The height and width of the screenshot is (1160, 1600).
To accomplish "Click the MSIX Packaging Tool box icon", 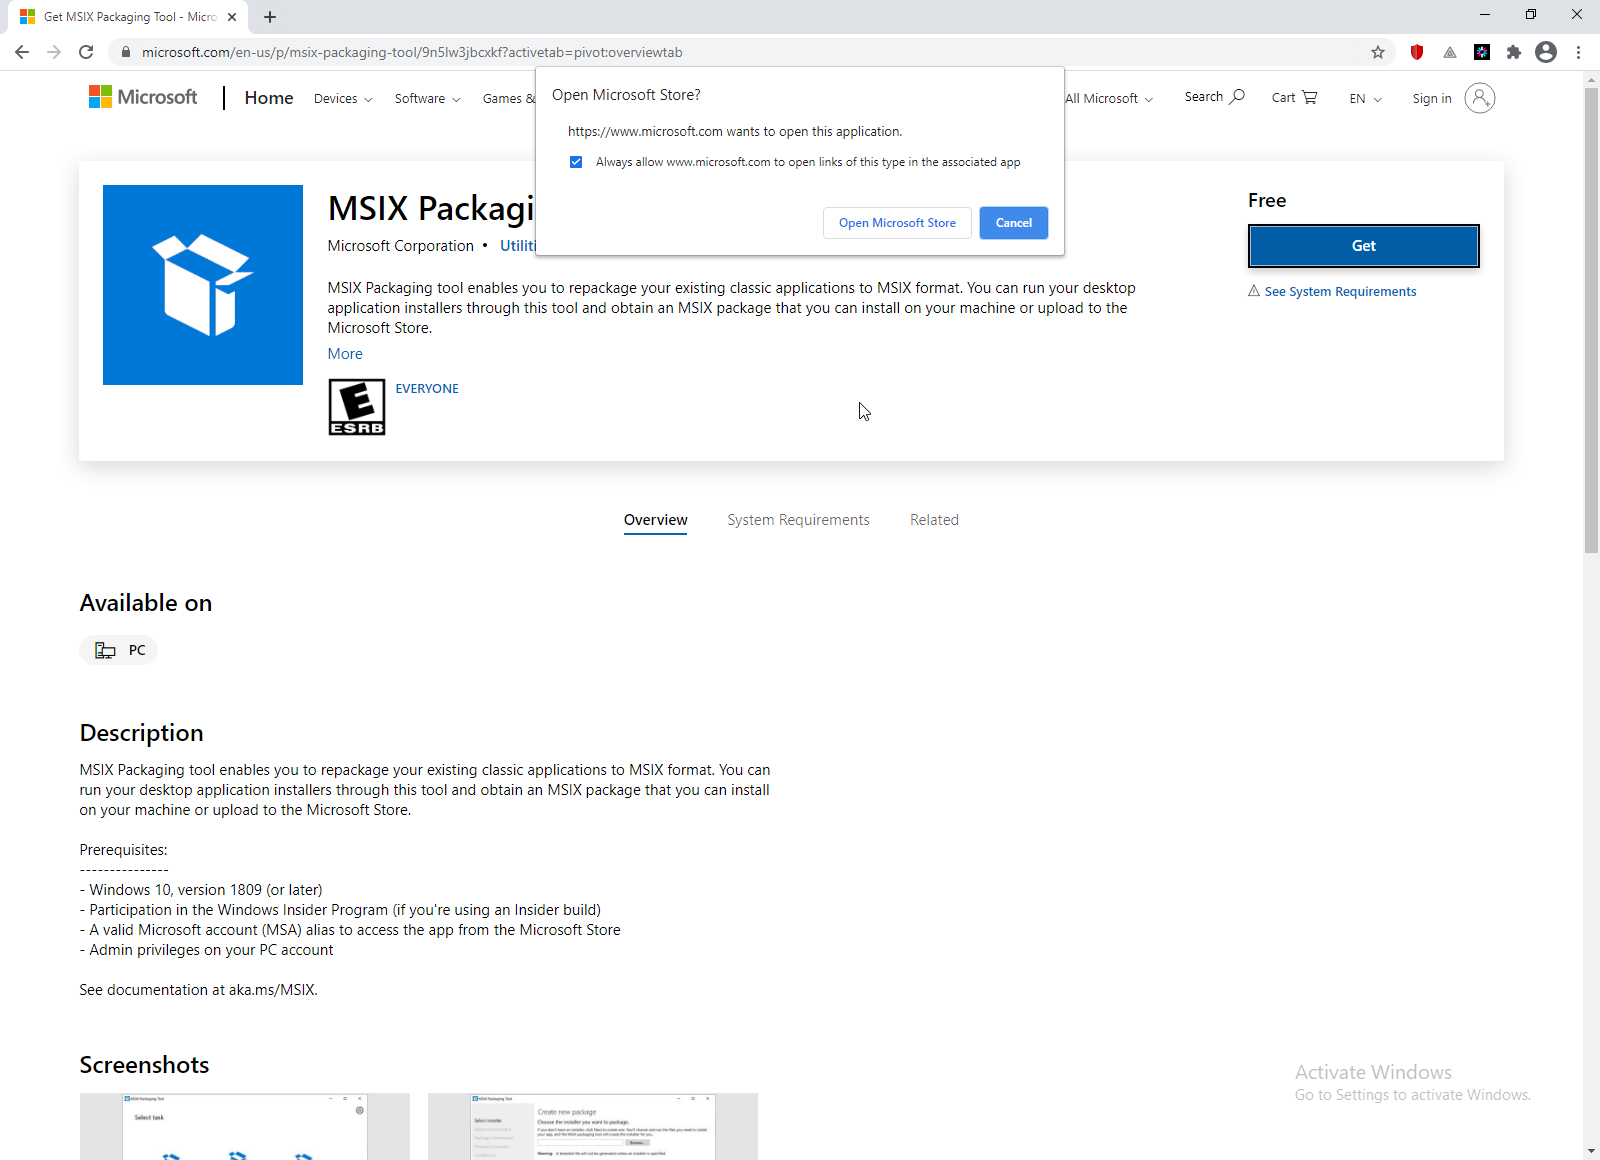I will pyautogui.click(x=203, y=285).
